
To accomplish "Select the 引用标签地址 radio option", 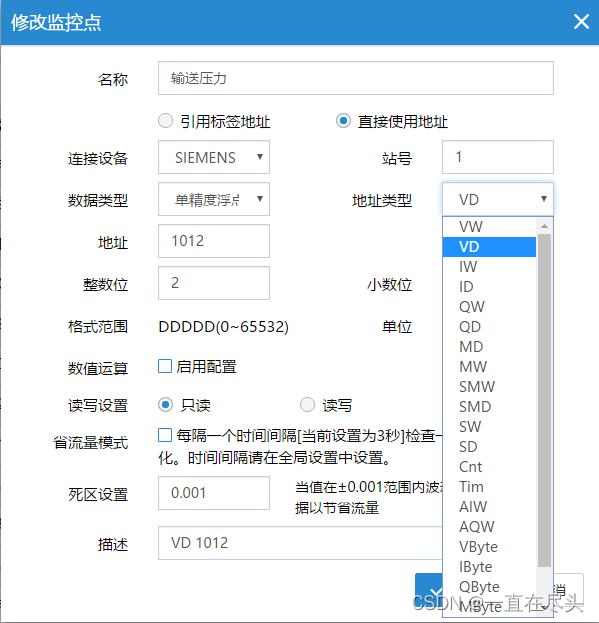I will point(165,121).
